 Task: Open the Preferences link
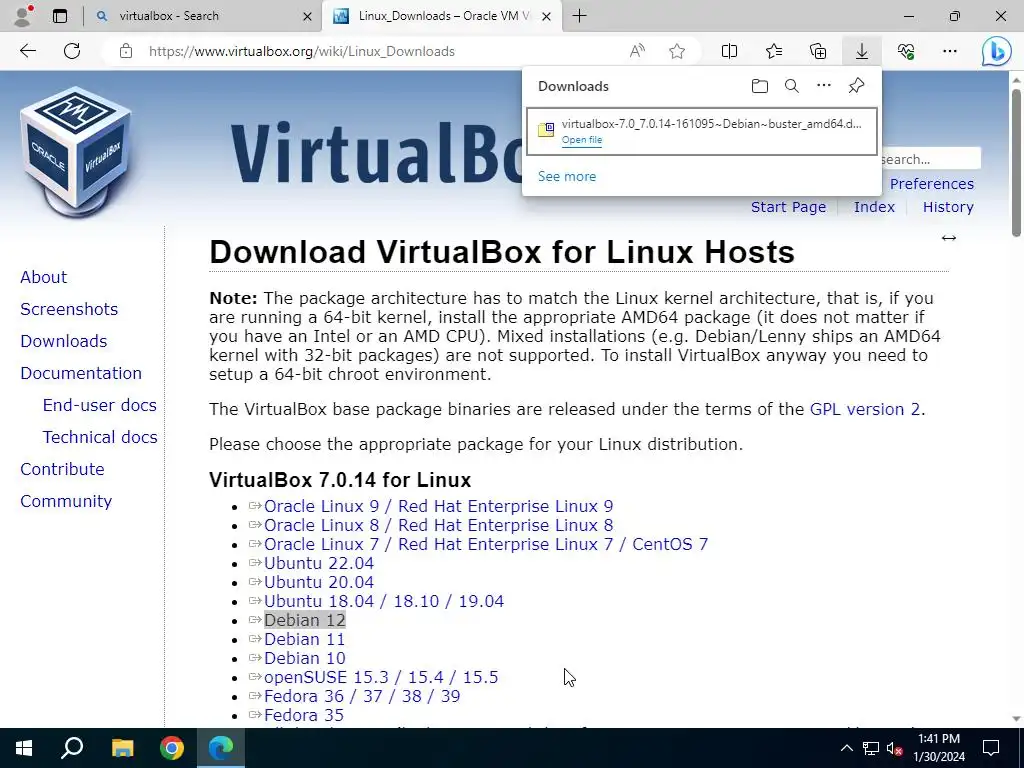coord(932,184)
